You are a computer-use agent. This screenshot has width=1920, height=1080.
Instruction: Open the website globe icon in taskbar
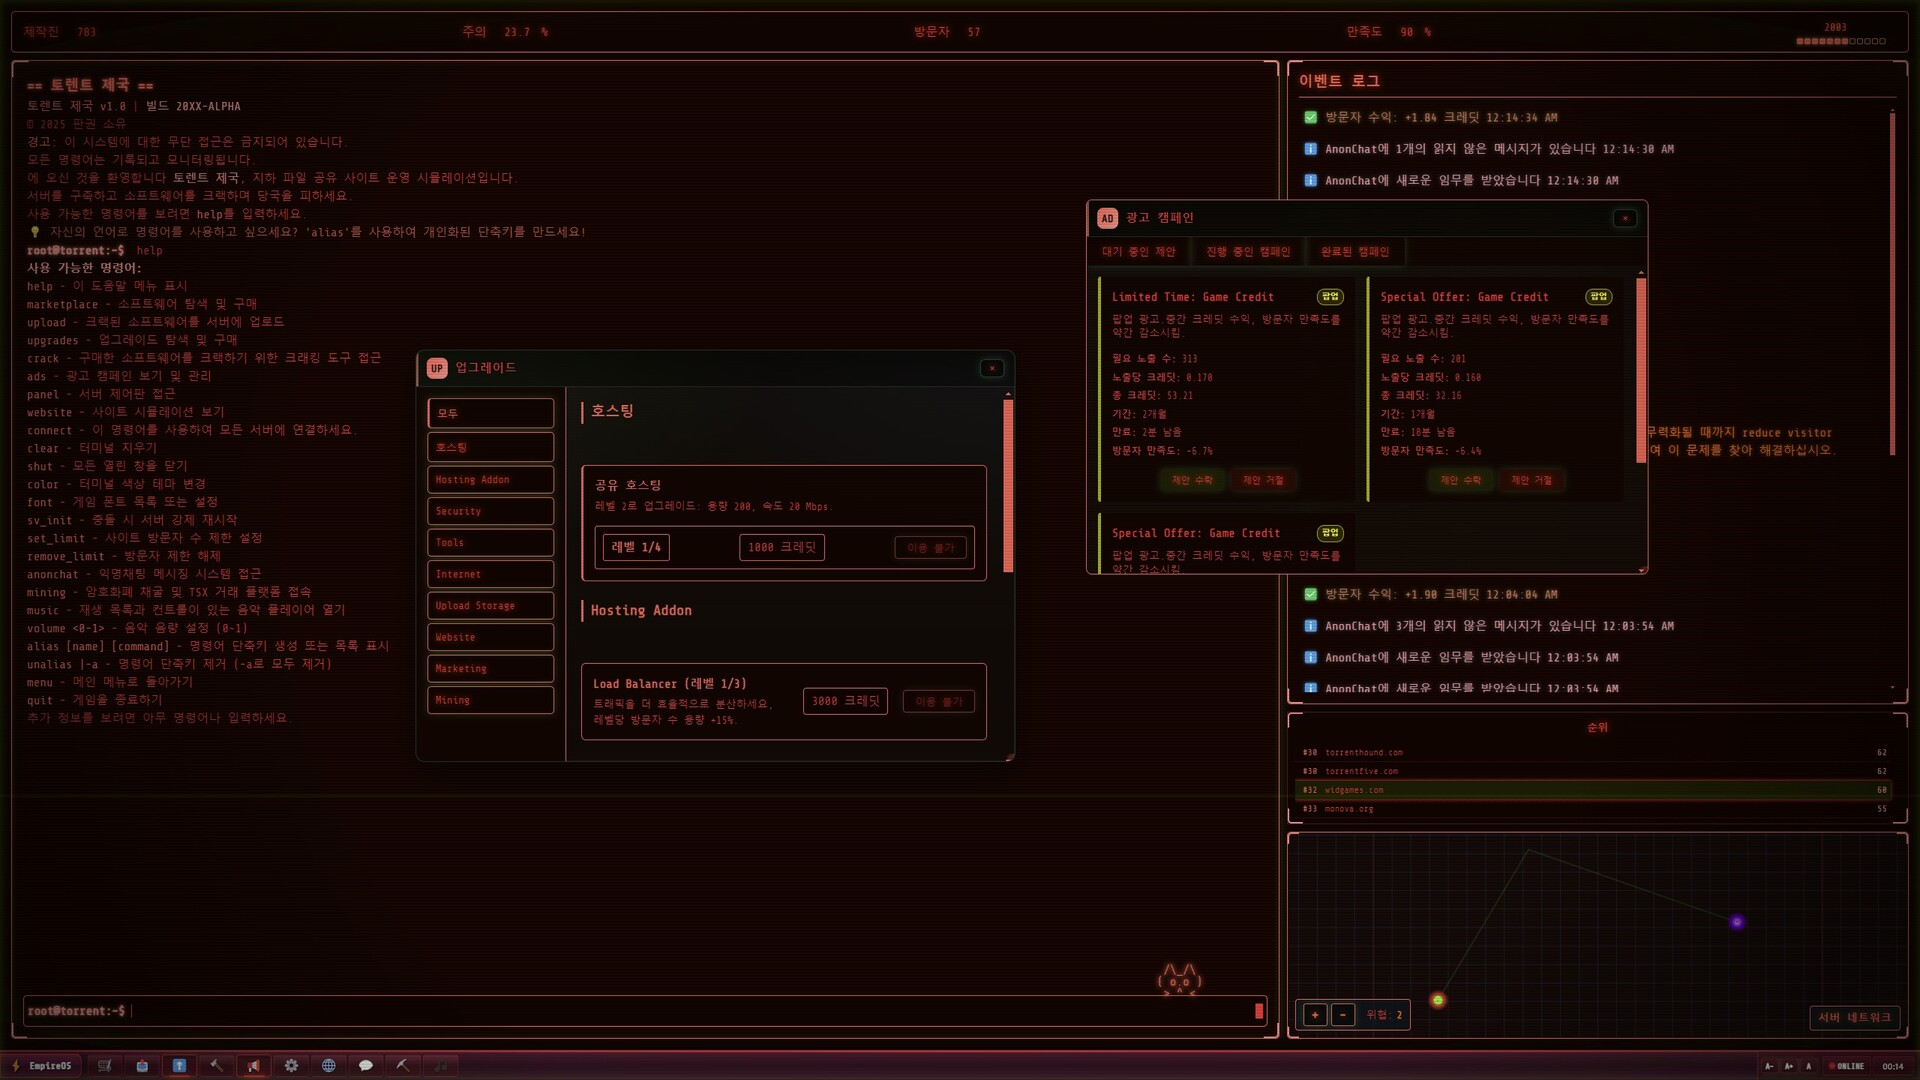click(x=328, y=1066)
